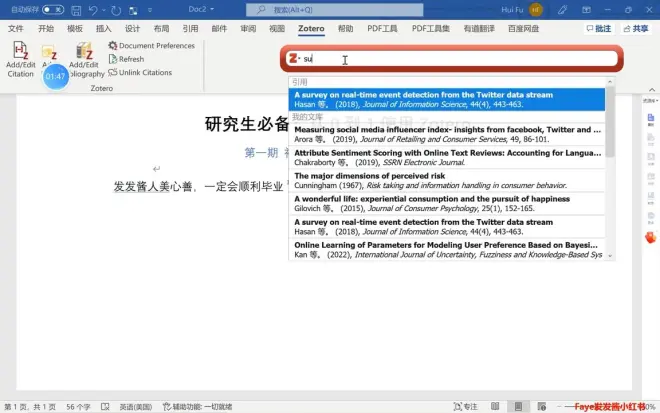Click the touch/mouse mode icon in title bar
This screenshot has width=660, height=413.
tap(133, 10)
